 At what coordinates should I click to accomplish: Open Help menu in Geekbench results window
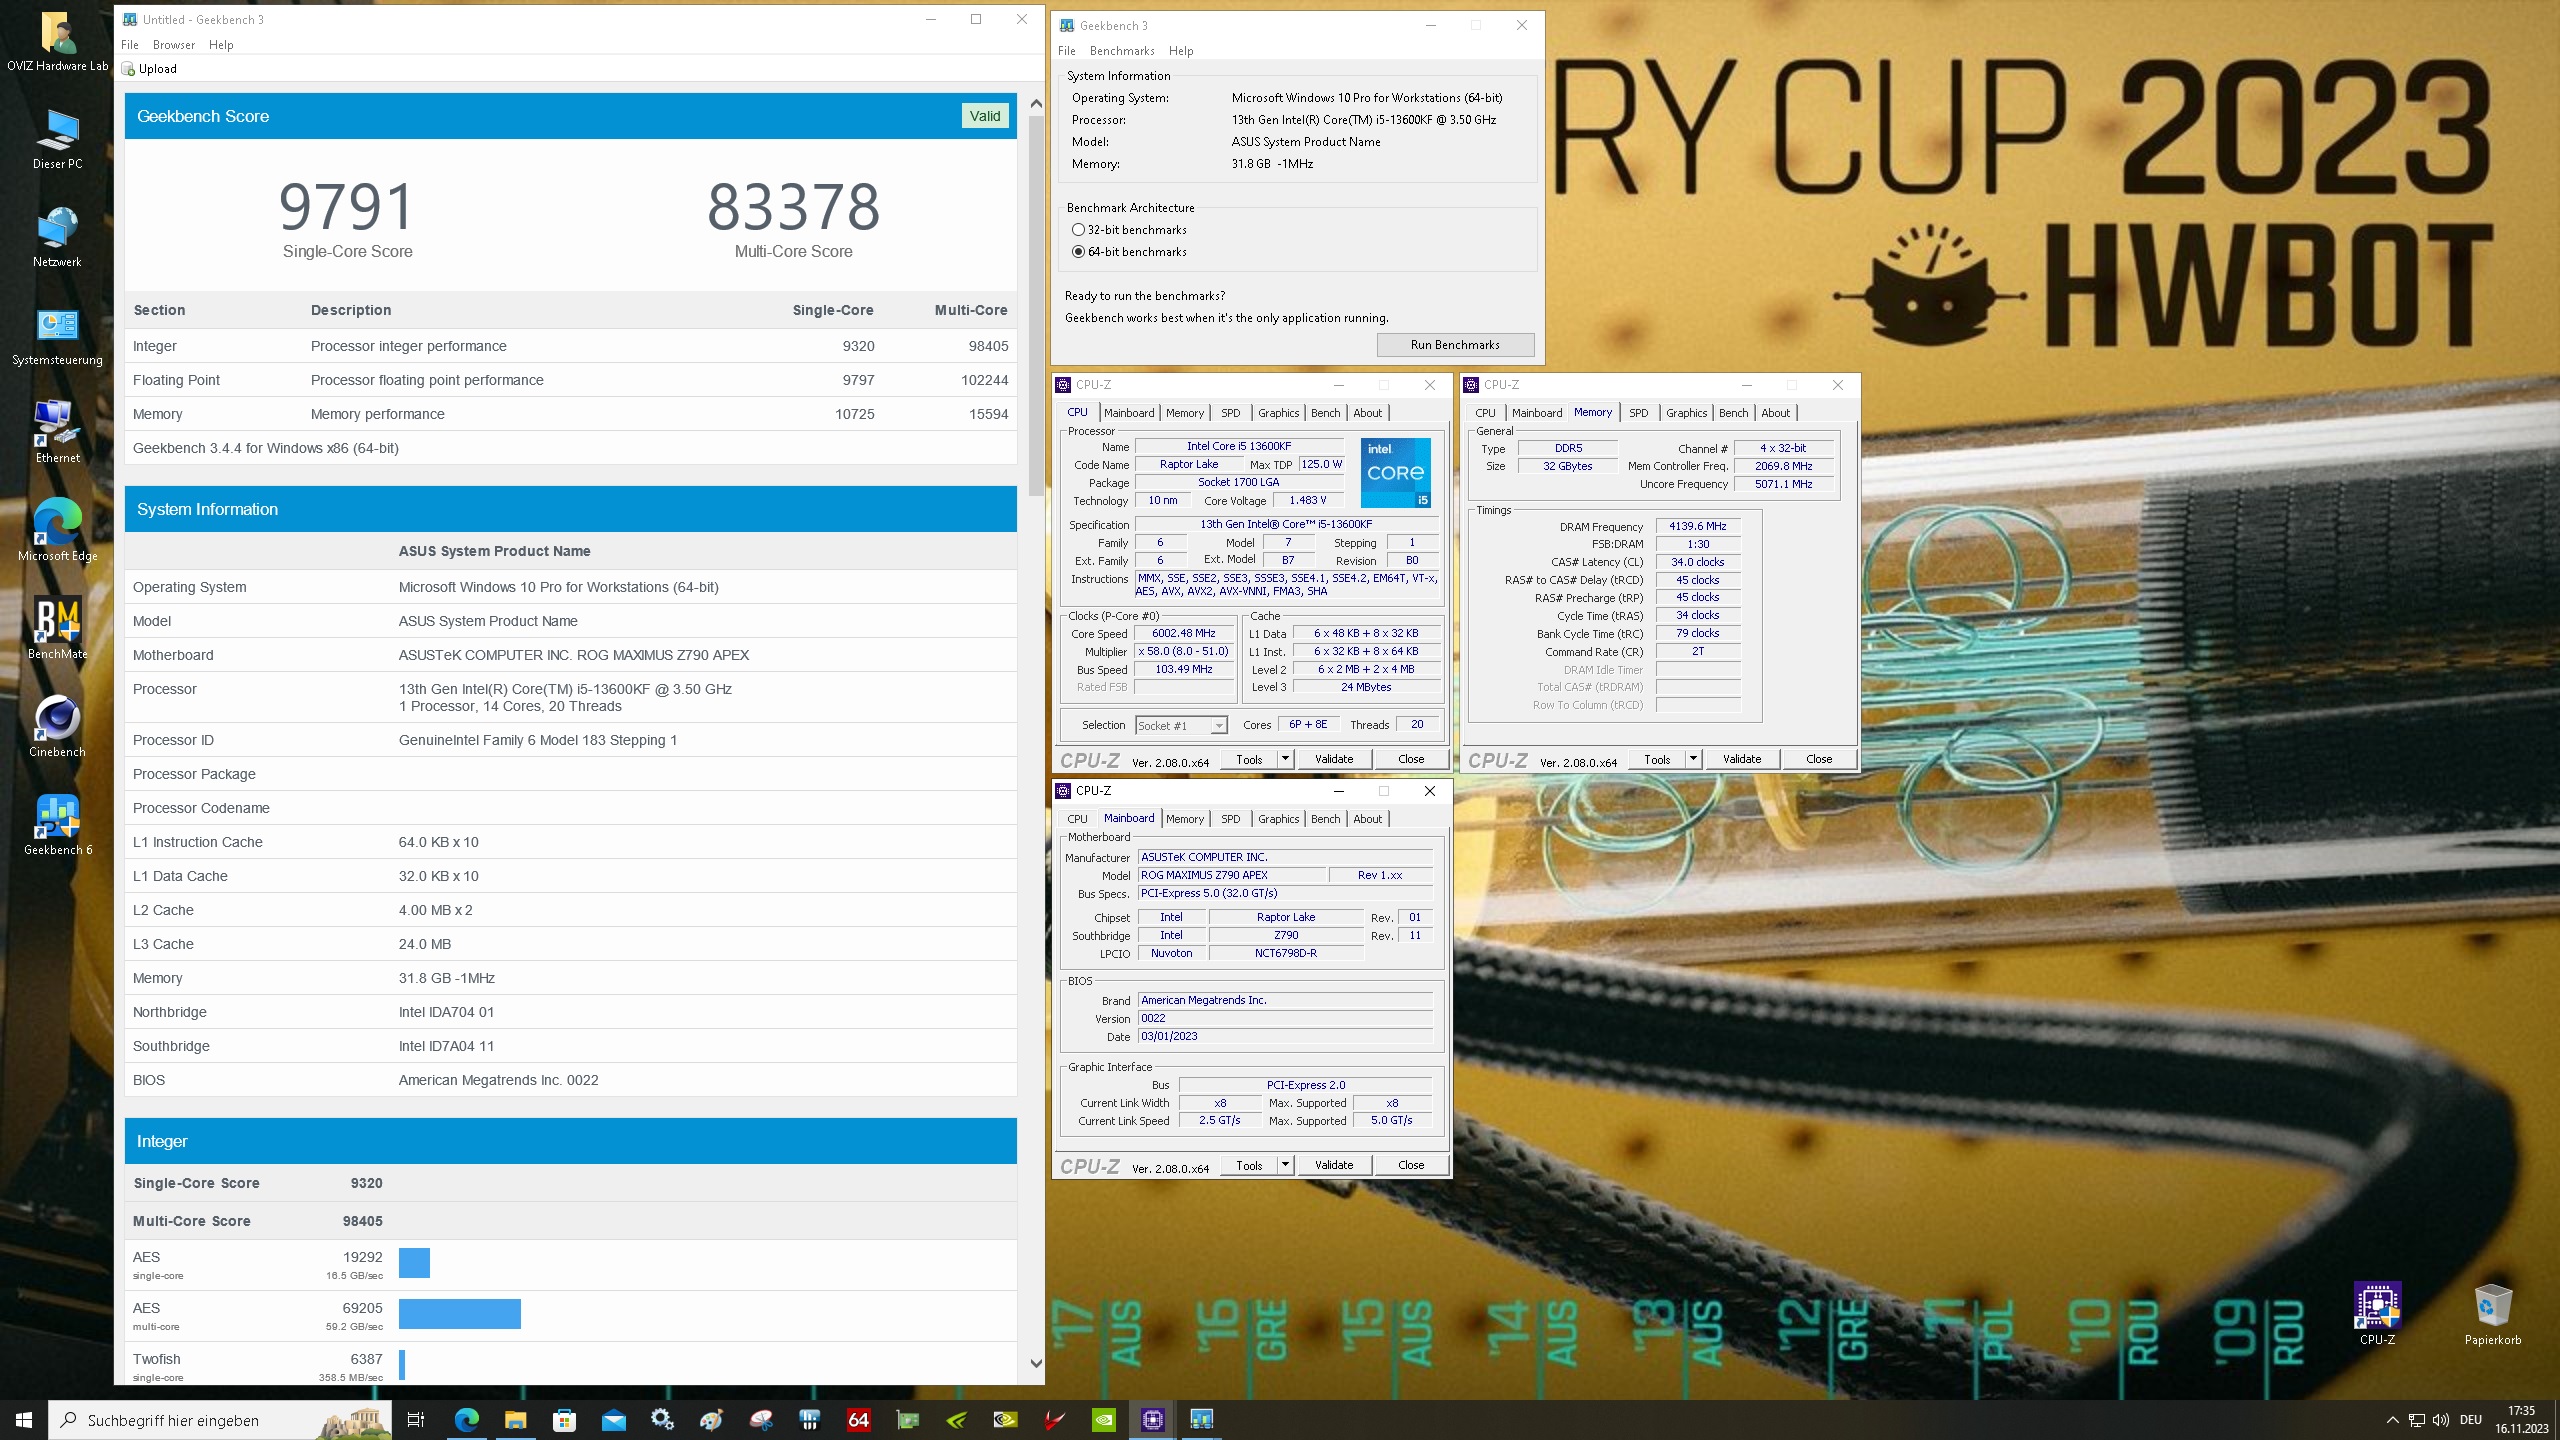(x=221, y=45)
